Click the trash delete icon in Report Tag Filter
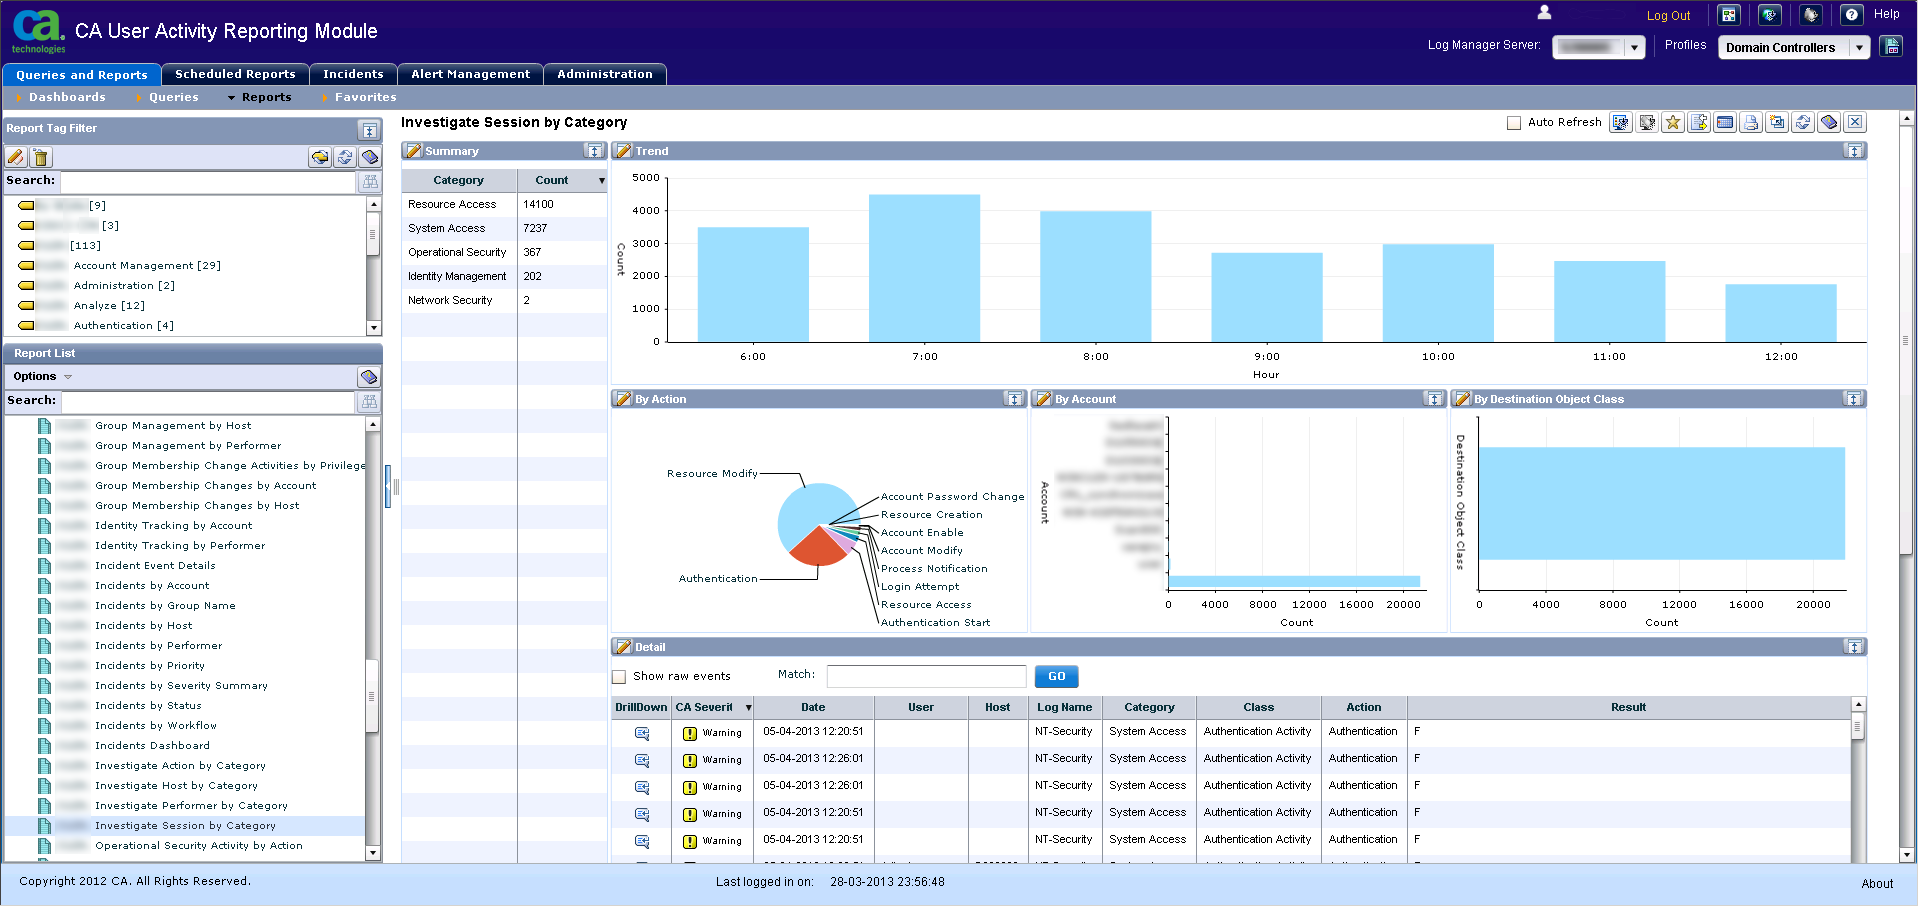The height and width of the screenshot is (907, 1918). (x=40, y=157)
